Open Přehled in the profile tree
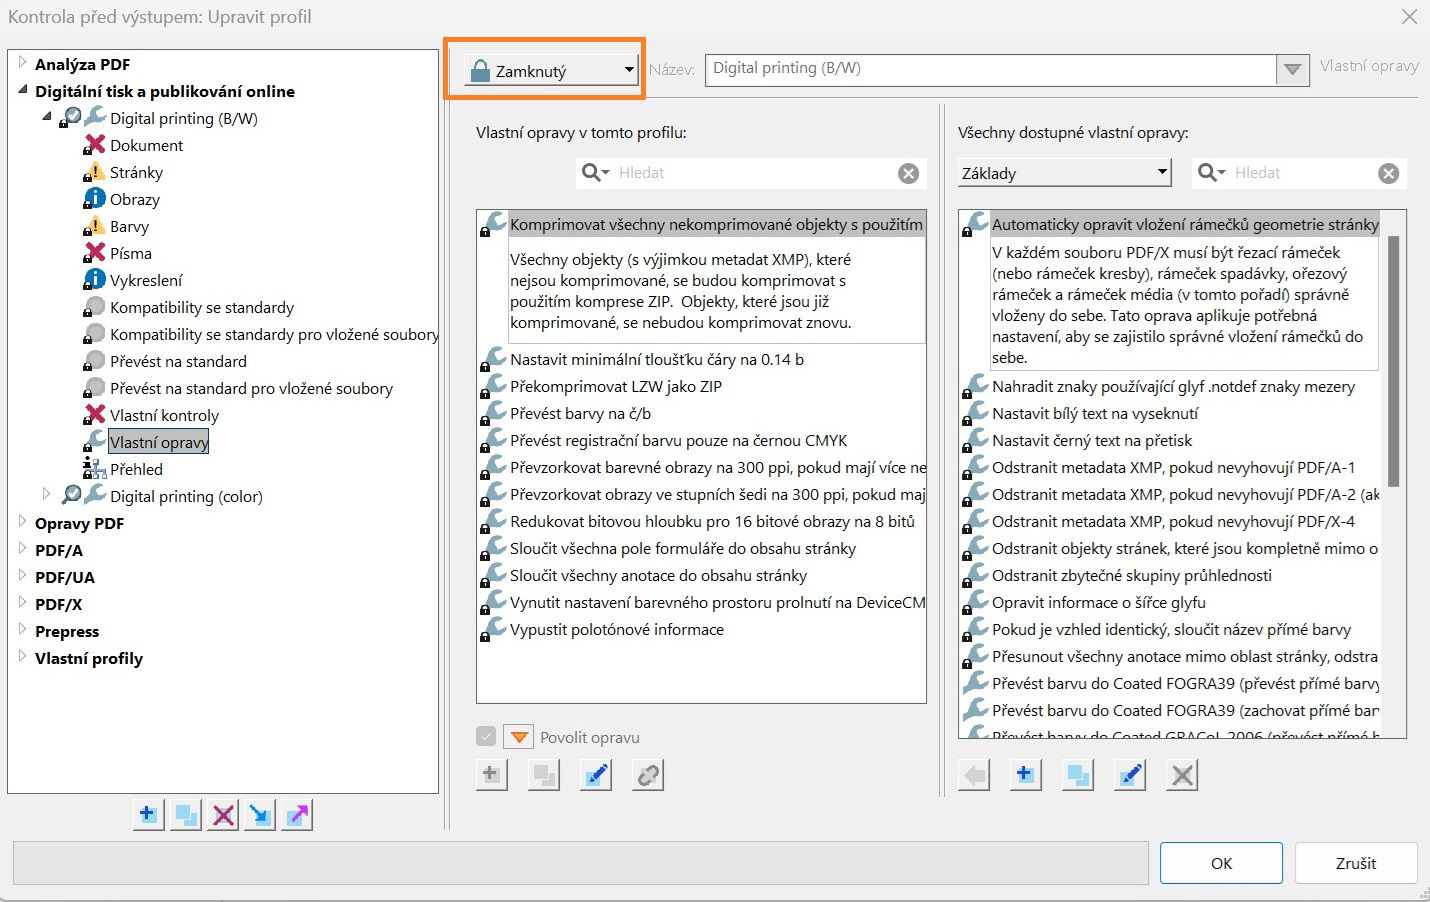 [x=136, y=469]
